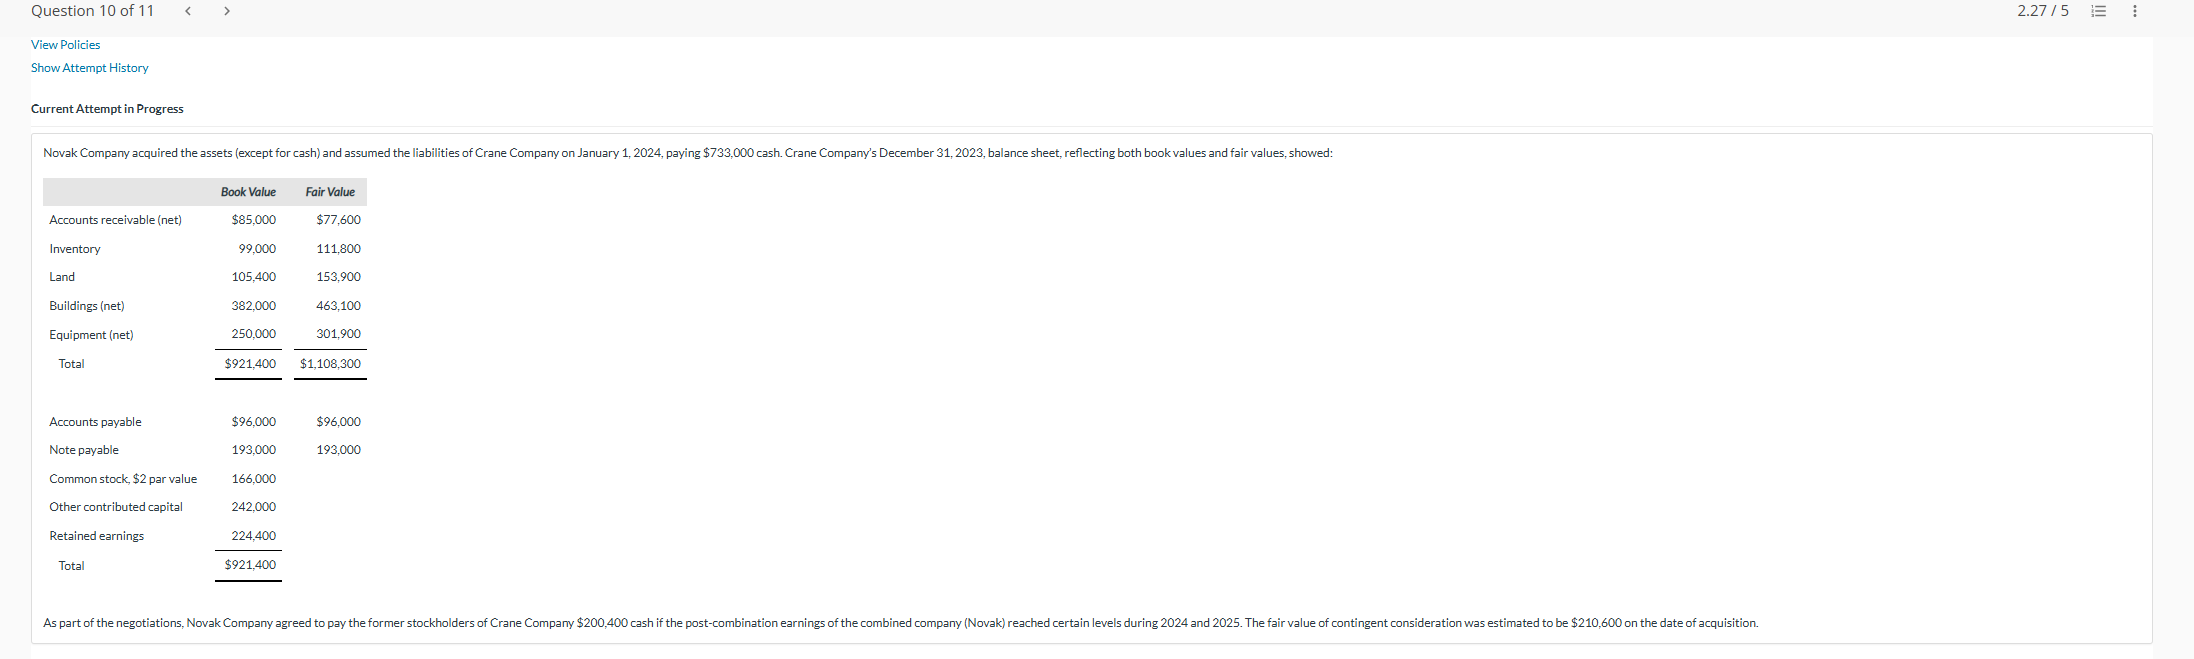Screen dimensions: 2194x659
Task: Click Accounts receivable fair value $77,600
Action: pyautogui.click(x=339, y=220)
